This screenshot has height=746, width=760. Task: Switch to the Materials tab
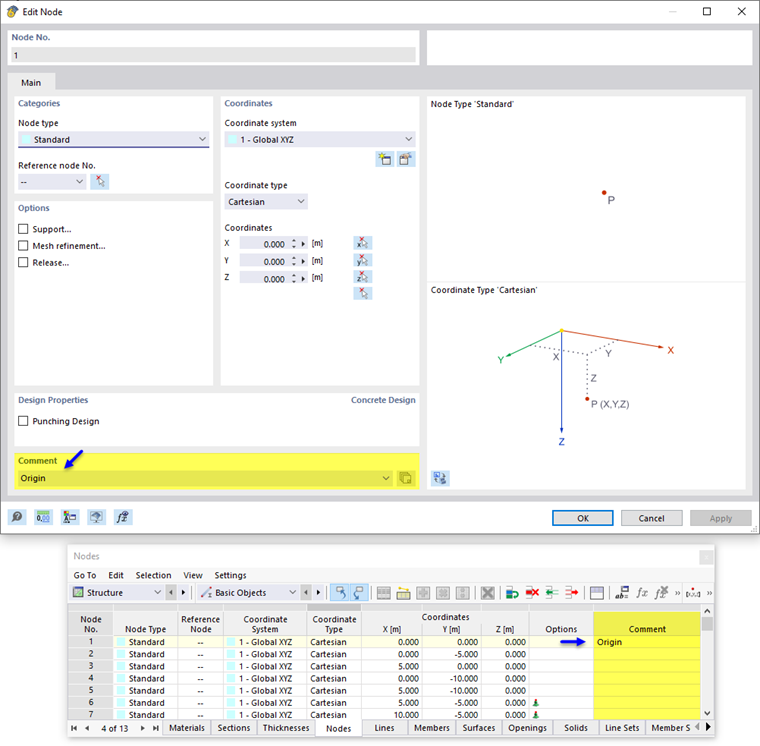tap(187, 728)
